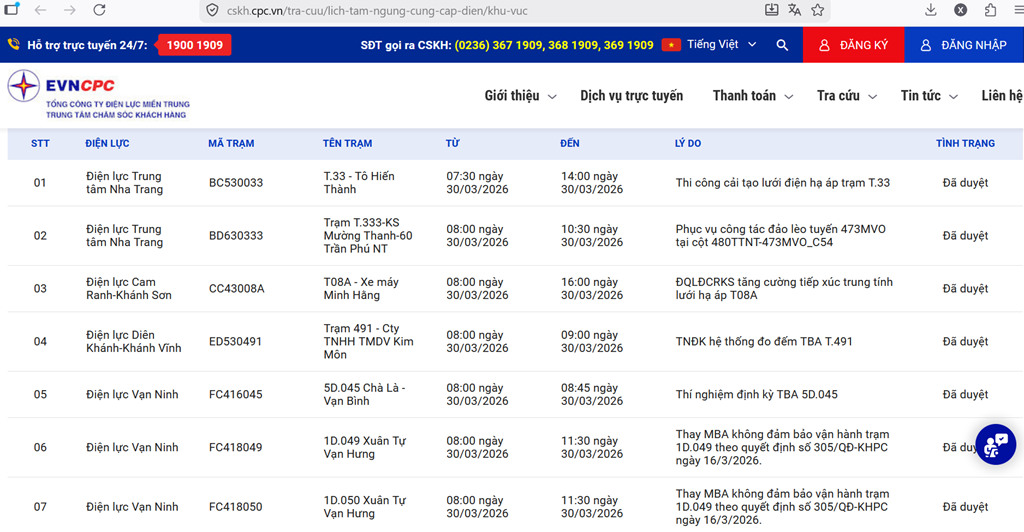Click the translate page icon in address bar

point(795,11)
